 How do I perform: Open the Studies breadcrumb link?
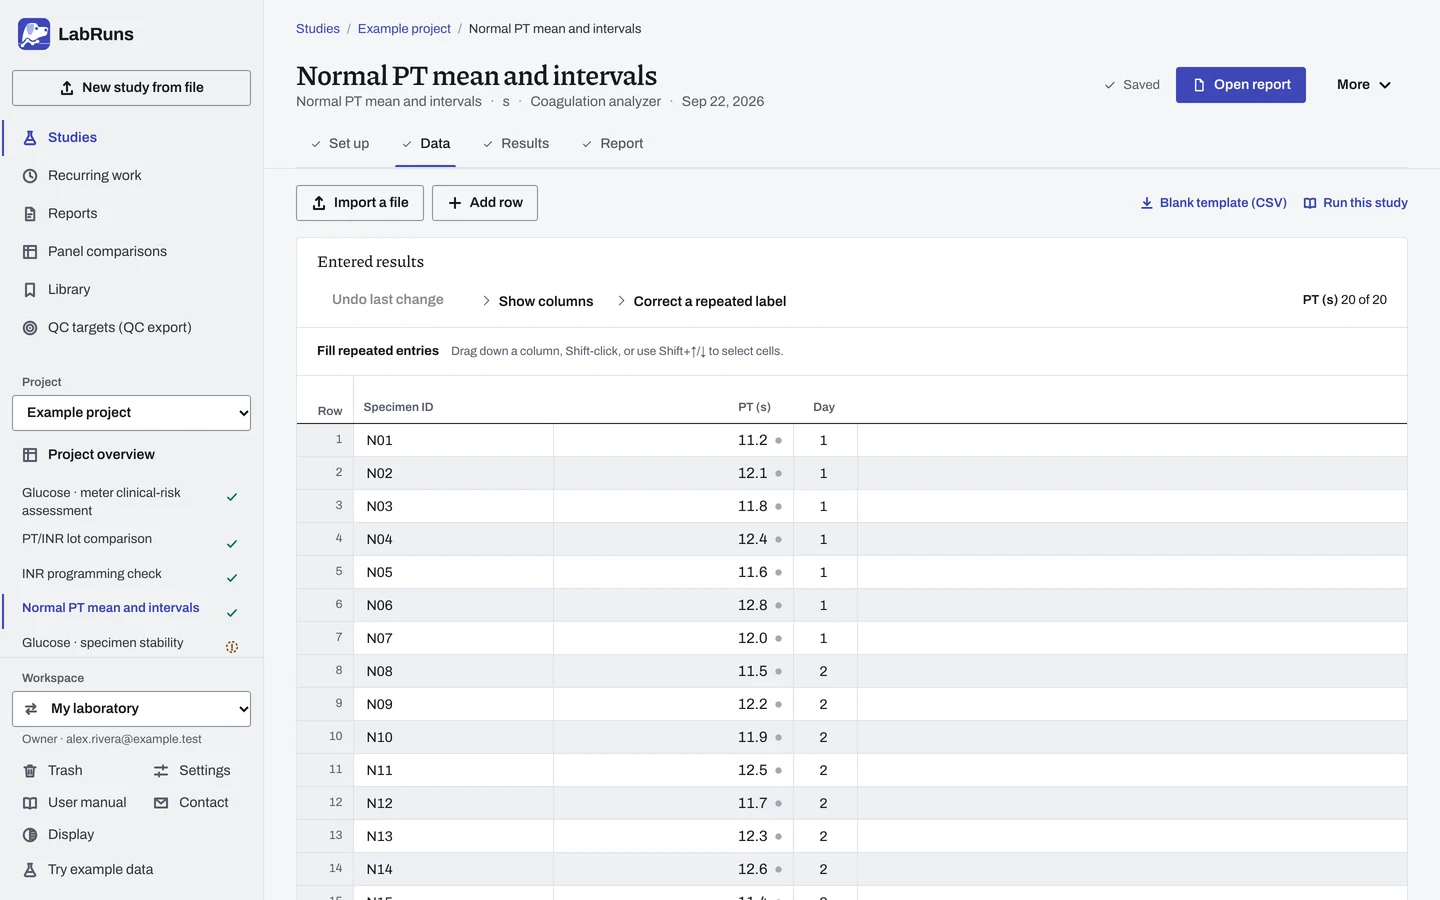(x=318, y=29)
